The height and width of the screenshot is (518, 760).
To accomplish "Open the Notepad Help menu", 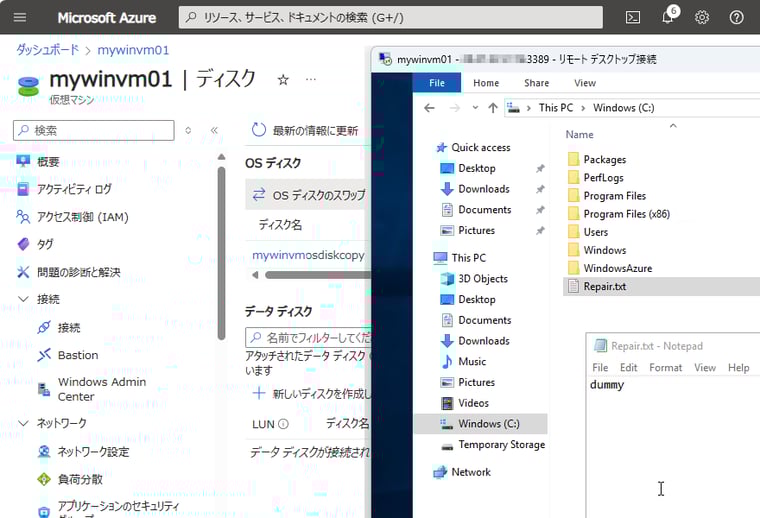I will (x=738, y=368).
